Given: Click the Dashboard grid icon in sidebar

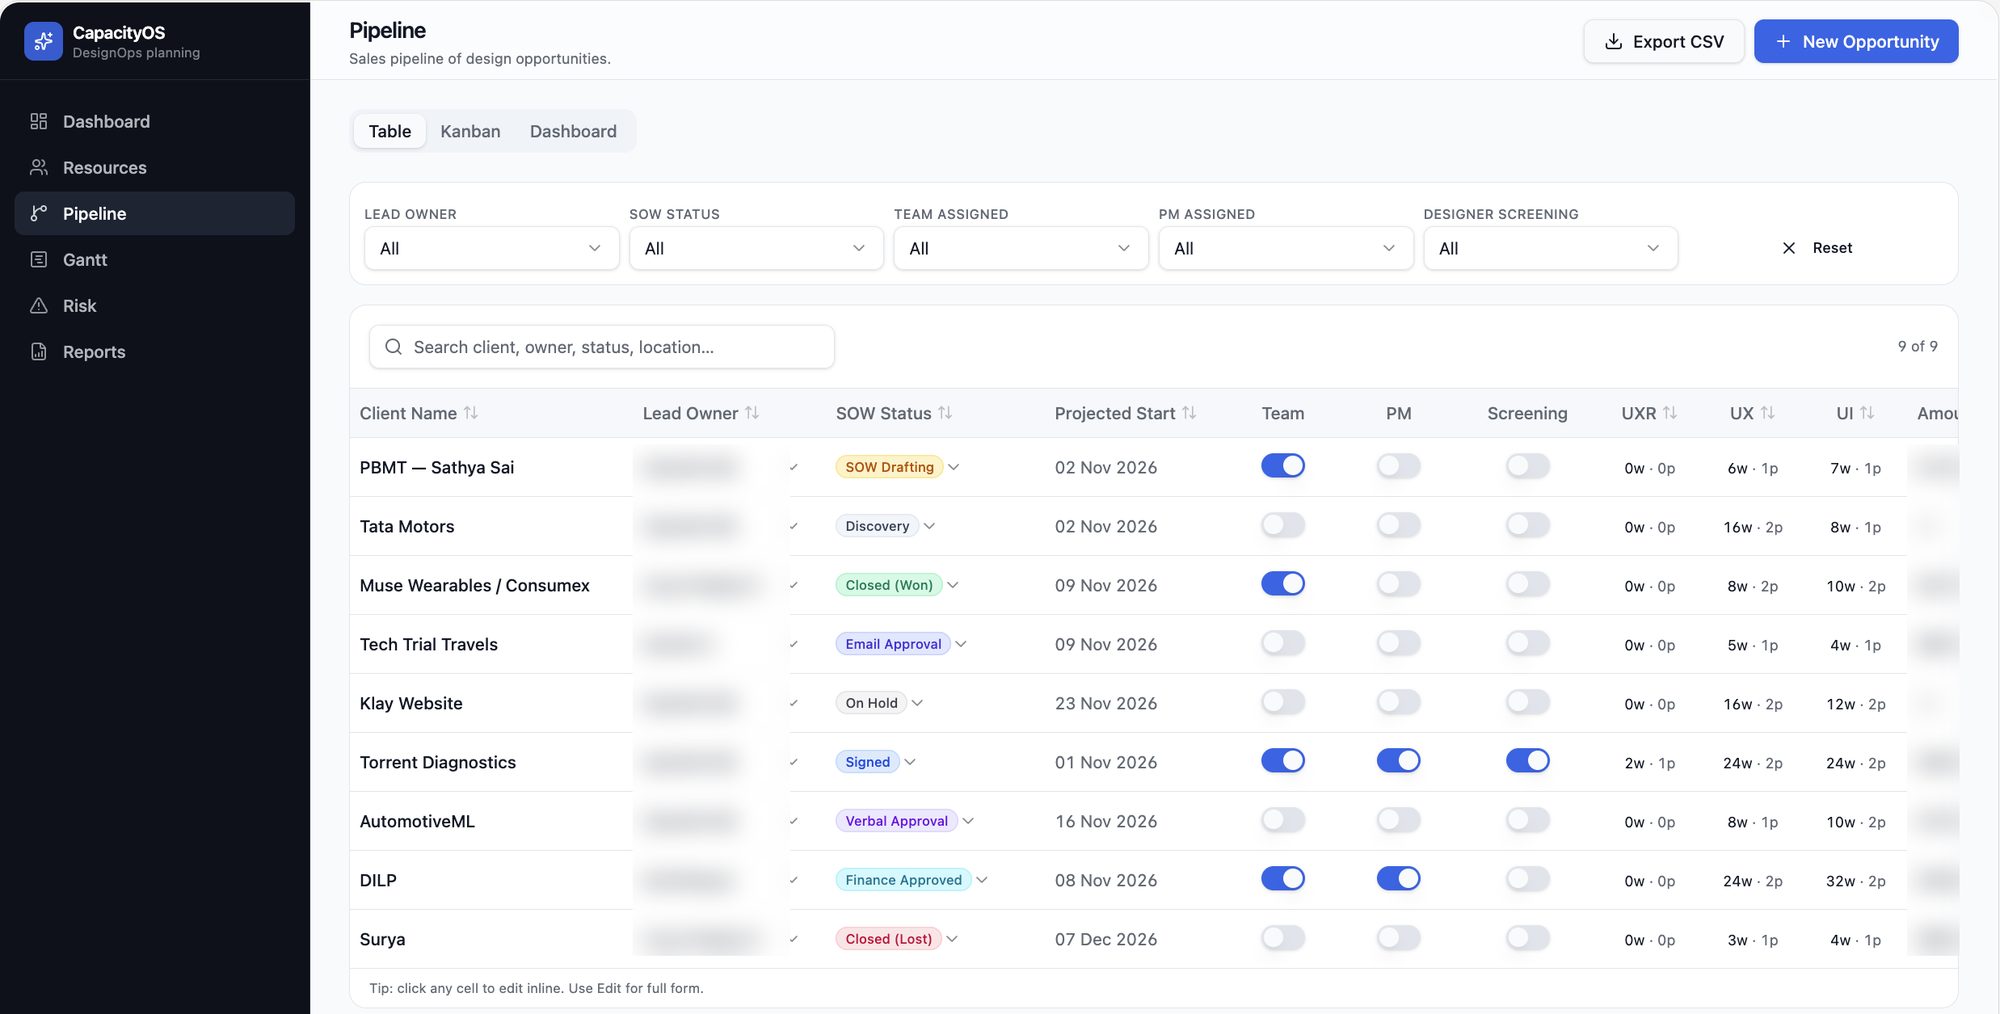Looking at the screenshot, I should (39, 121).
